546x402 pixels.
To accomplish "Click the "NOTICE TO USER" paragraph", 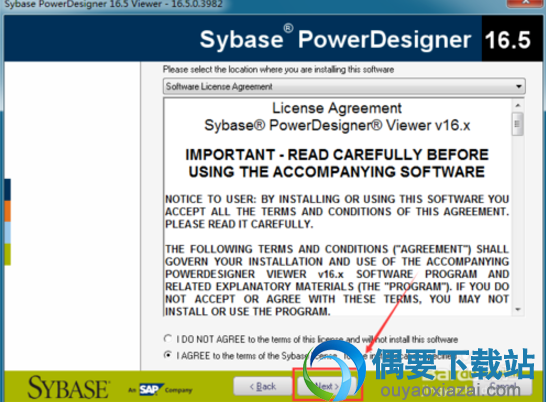I will coord(337,211).
